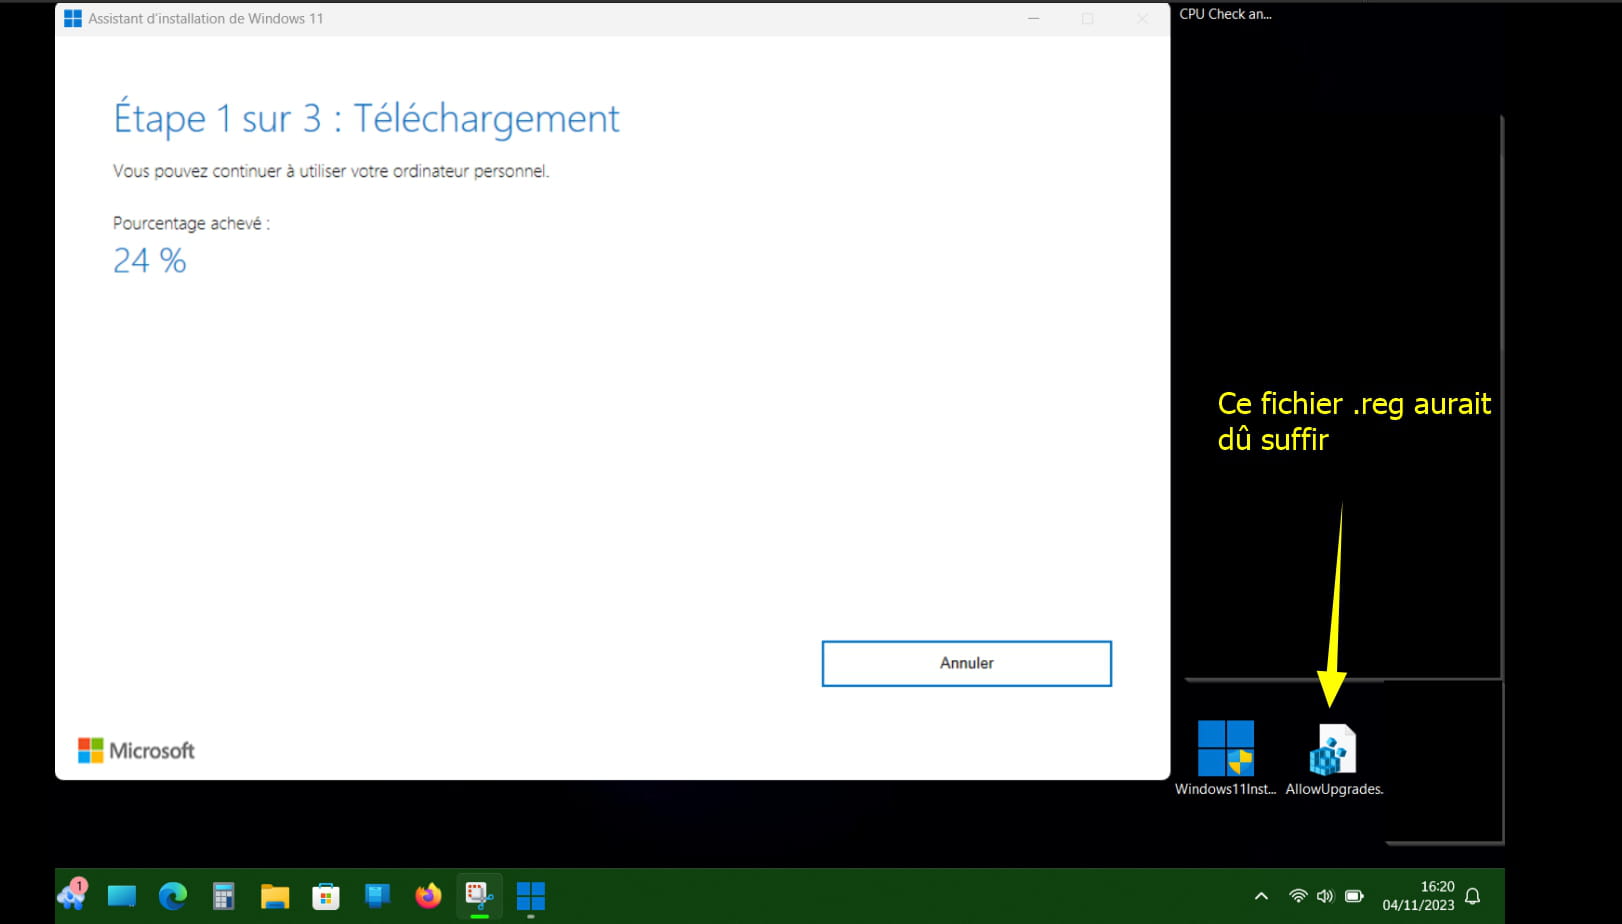
Task: Click the Annuler button
Action: (966, 663)
